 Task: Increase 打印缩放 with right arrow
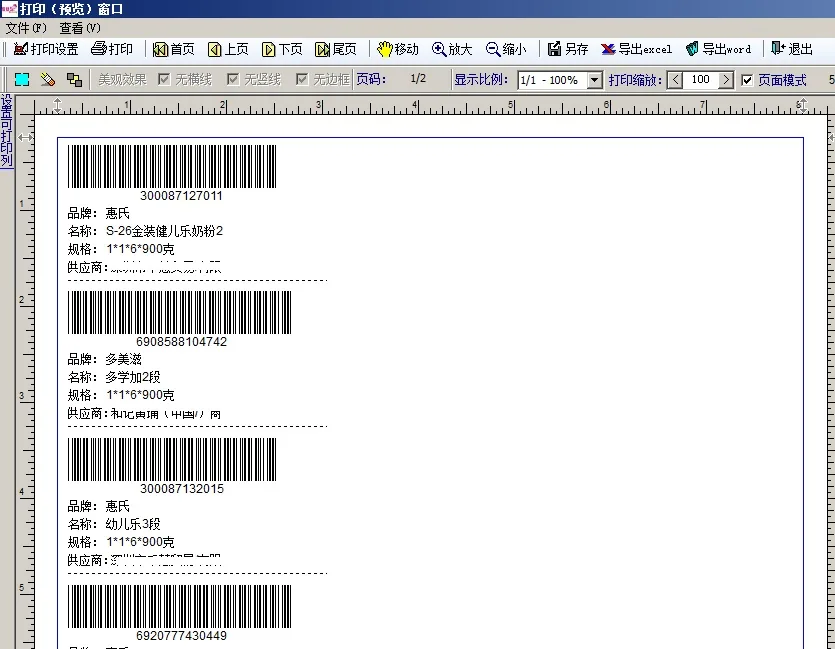click(726, 80)
